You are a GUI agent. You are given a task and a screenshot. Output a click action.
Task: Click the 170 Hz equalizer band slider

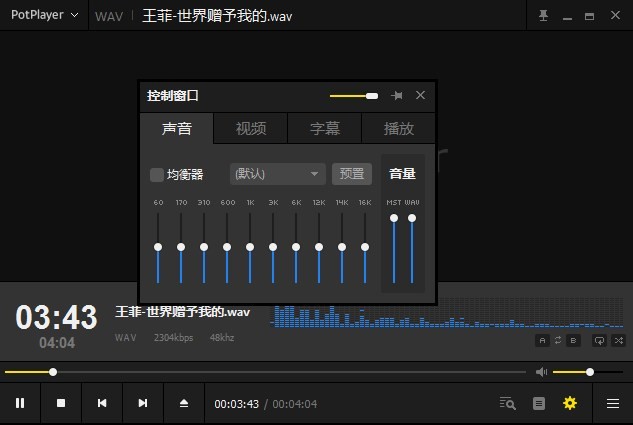(x=181, y=247)
